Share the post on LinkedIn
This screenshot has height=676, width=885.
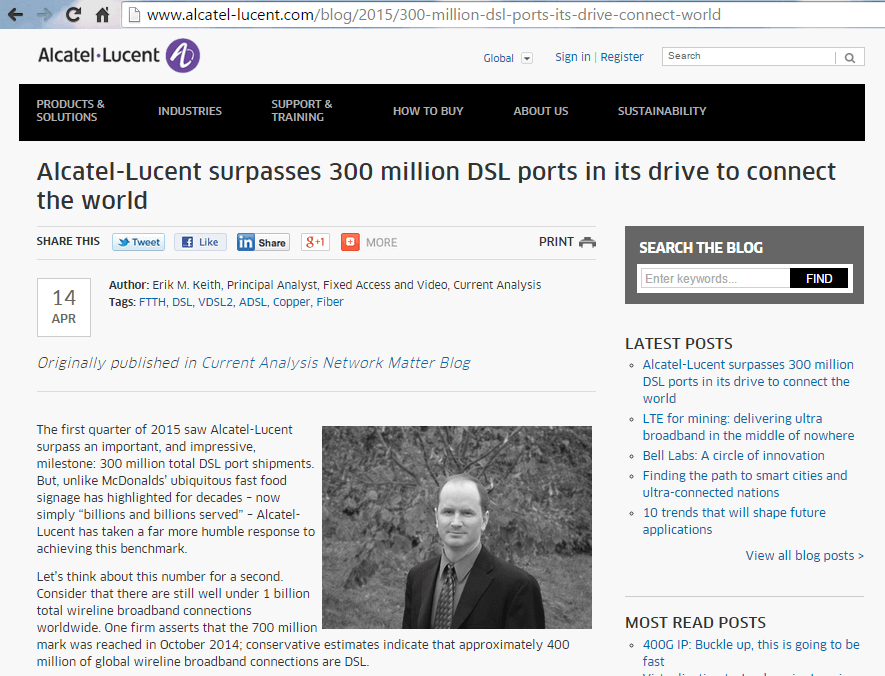(x=263, y=242)
